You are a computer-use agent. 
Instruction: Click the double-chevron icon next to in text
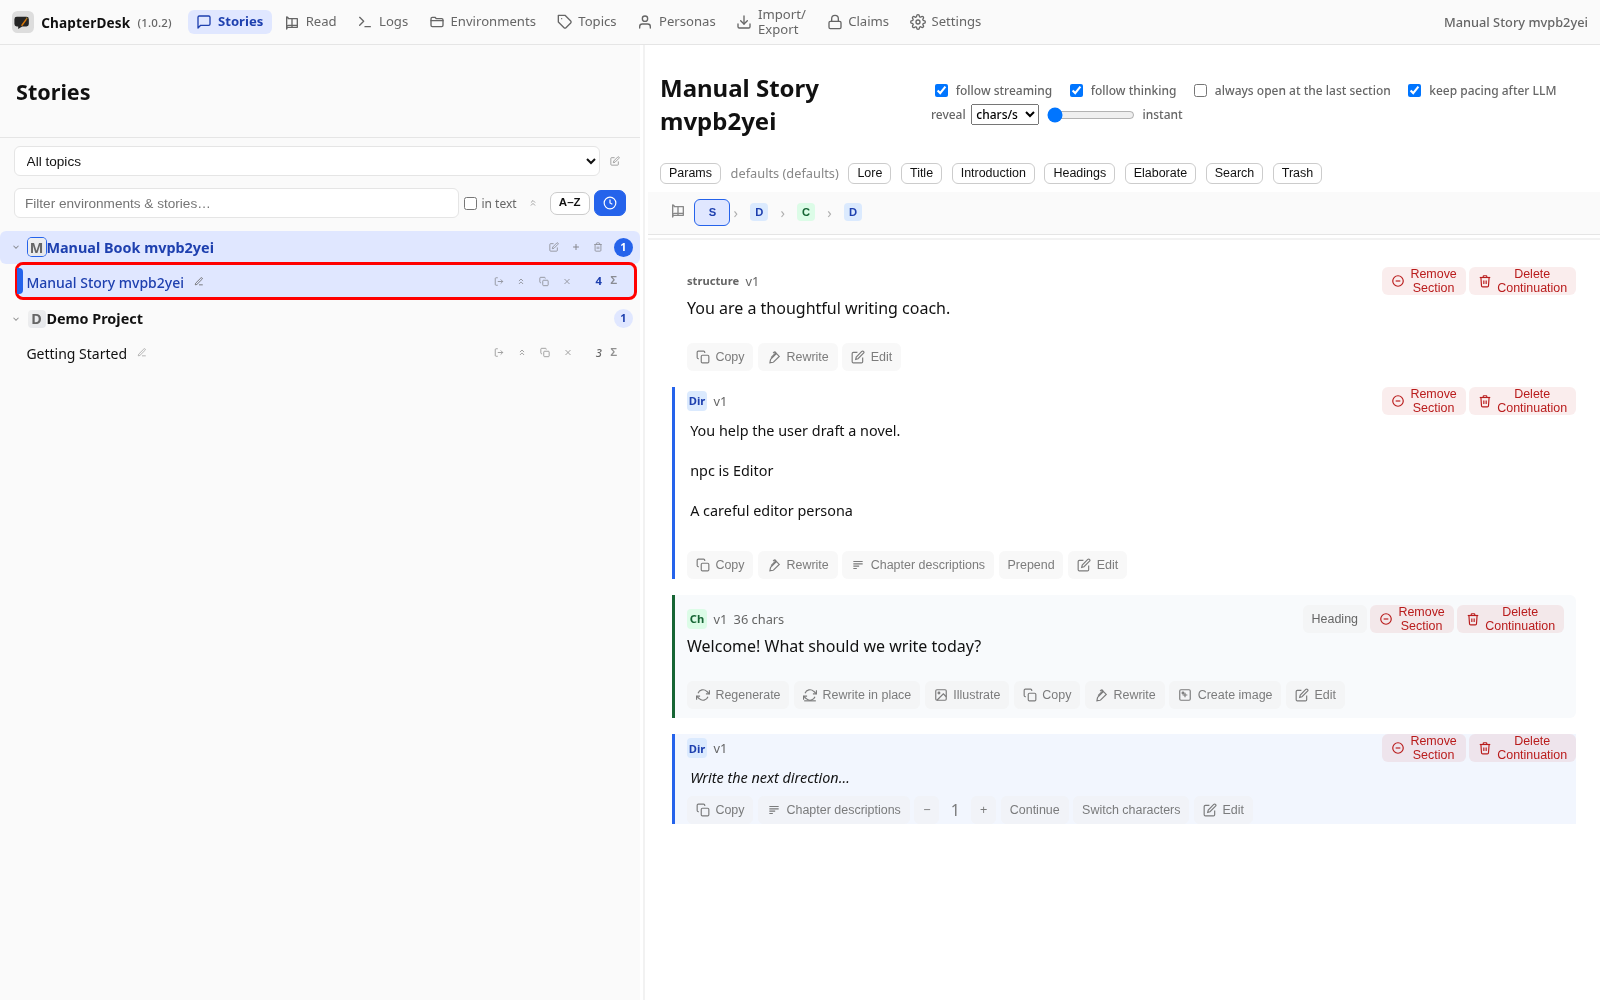click(533, 203)
